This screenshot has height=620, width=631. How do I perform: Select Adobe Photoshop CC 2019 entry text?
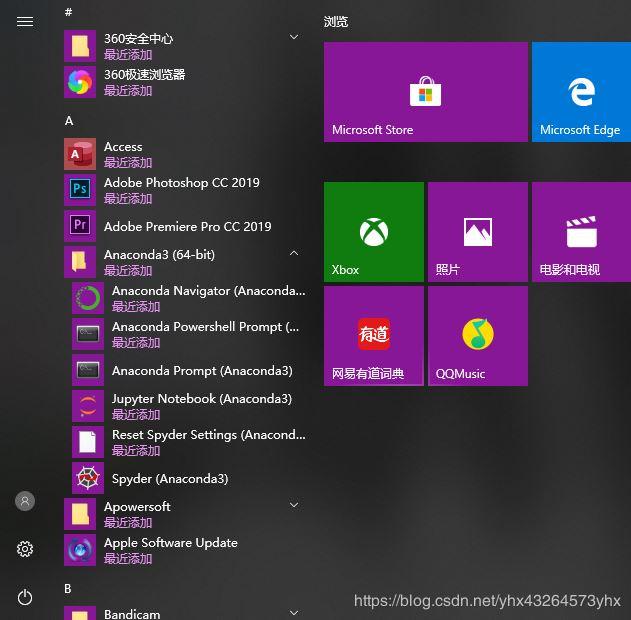click(x=182, y=183)
